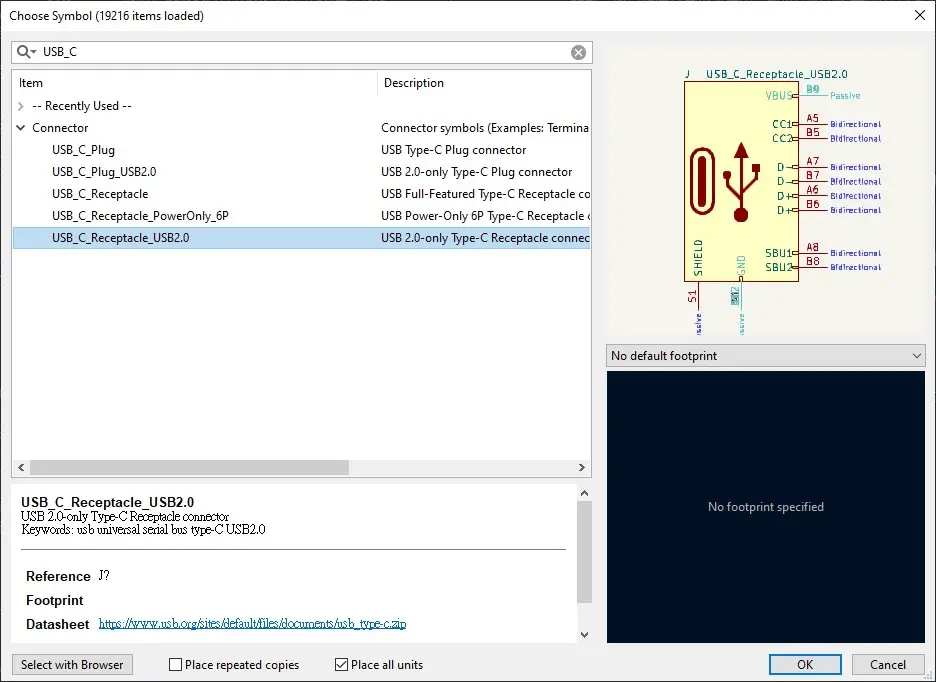Enable Place repeated copies checkbox
Screen dimensions: 936x682
point(176,665)
